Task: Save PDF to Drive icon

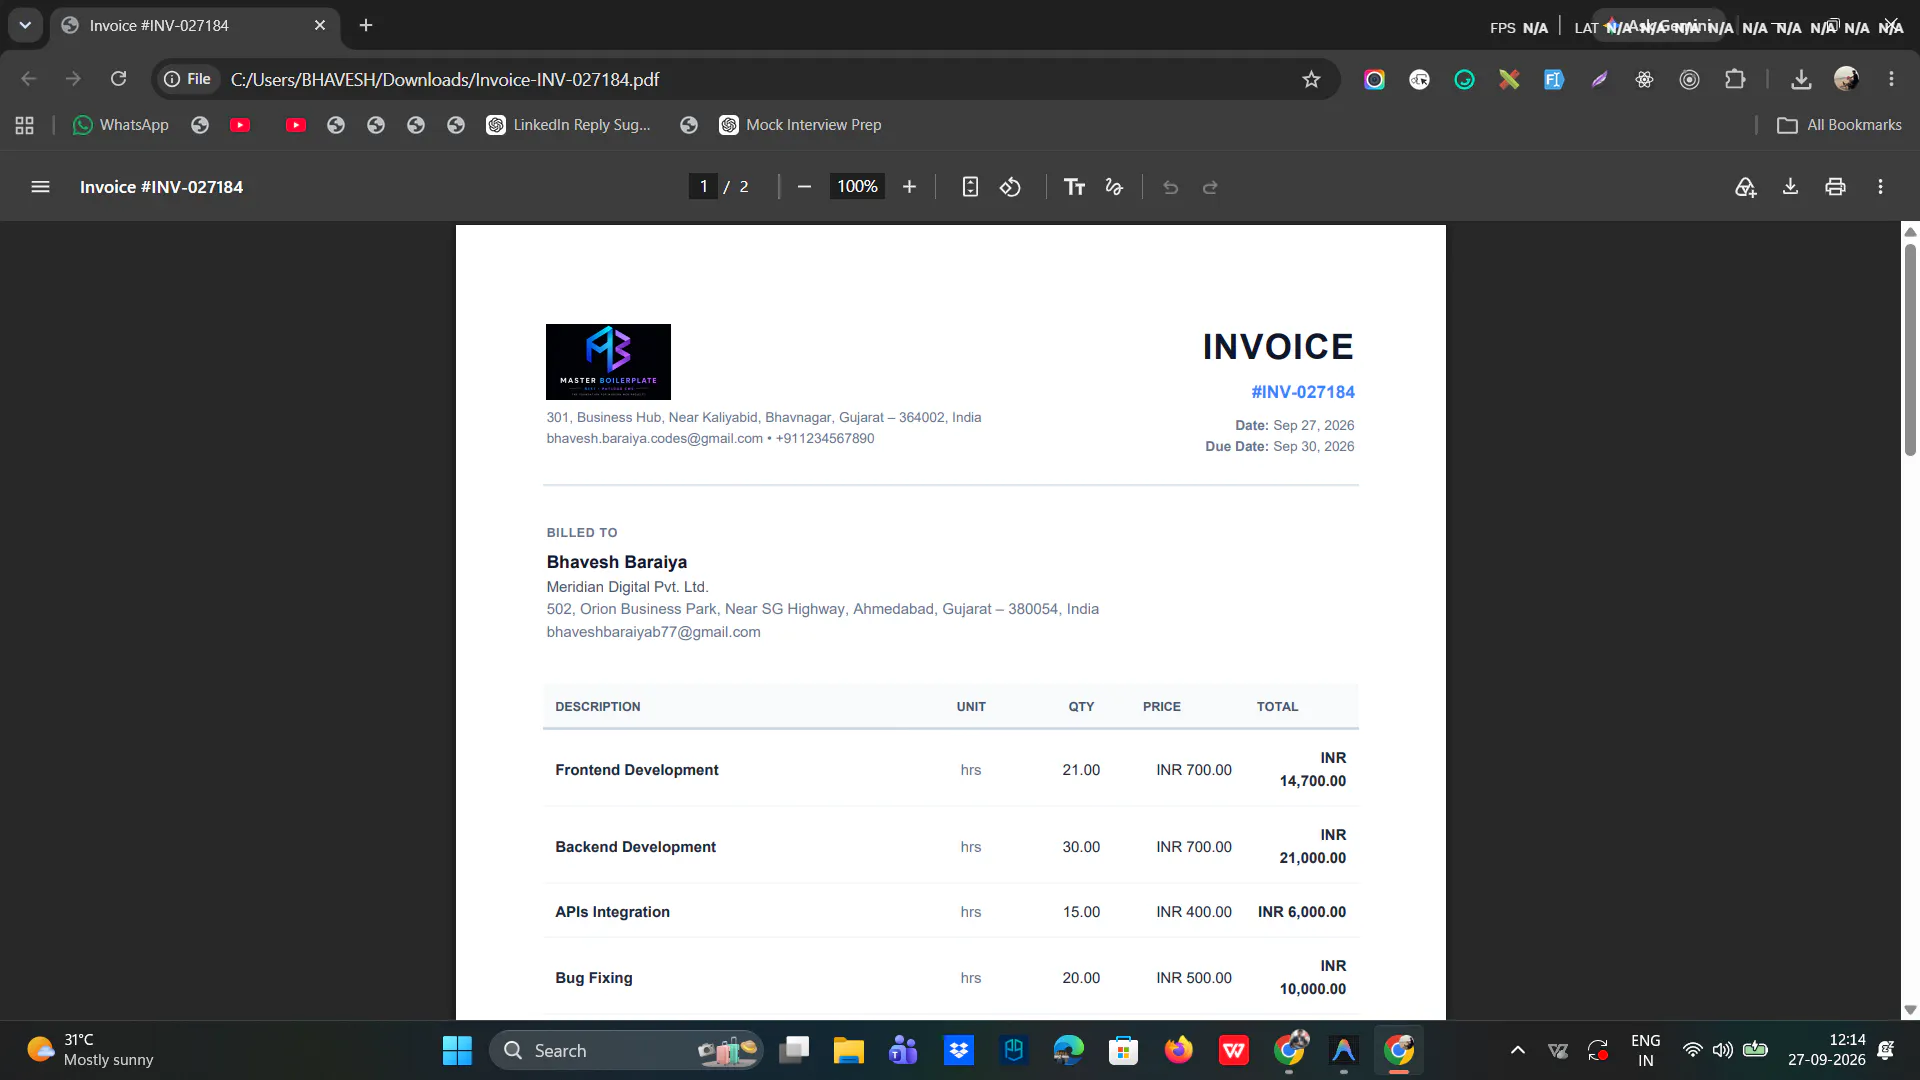Action: pyautogui.click(x=1745, y=187)
